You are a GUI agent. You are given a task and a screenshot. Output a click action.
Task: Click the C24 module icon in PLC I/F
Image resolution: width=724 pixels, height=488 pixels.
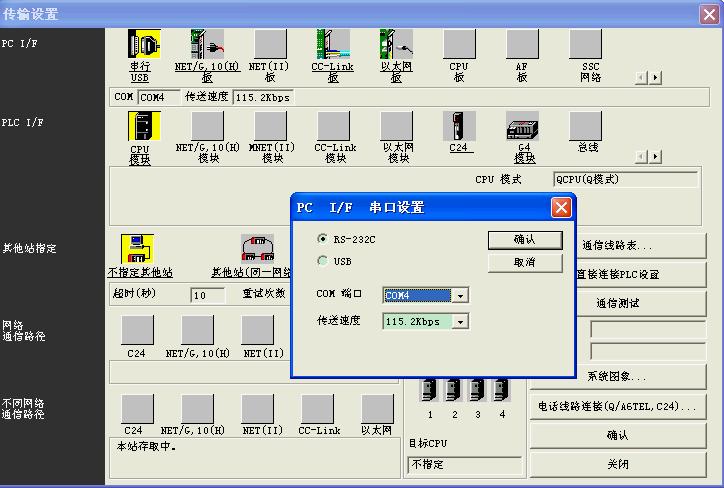459,127
